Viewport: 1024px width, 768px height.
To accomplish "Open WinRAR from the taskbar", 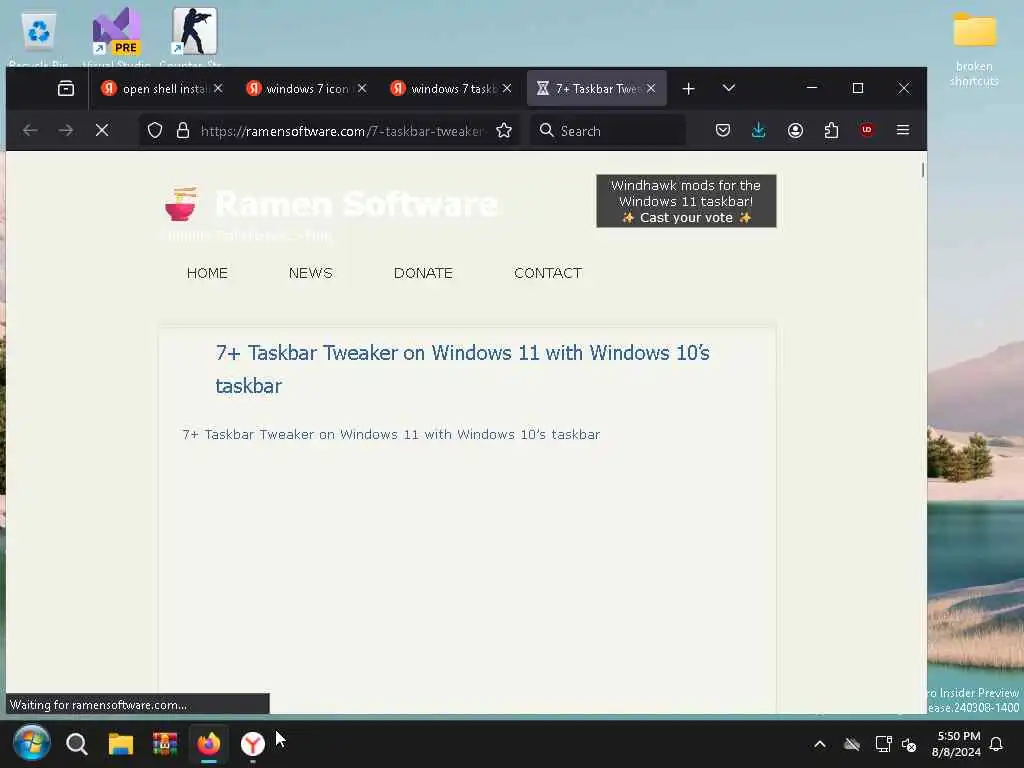I will pos(165,744).
